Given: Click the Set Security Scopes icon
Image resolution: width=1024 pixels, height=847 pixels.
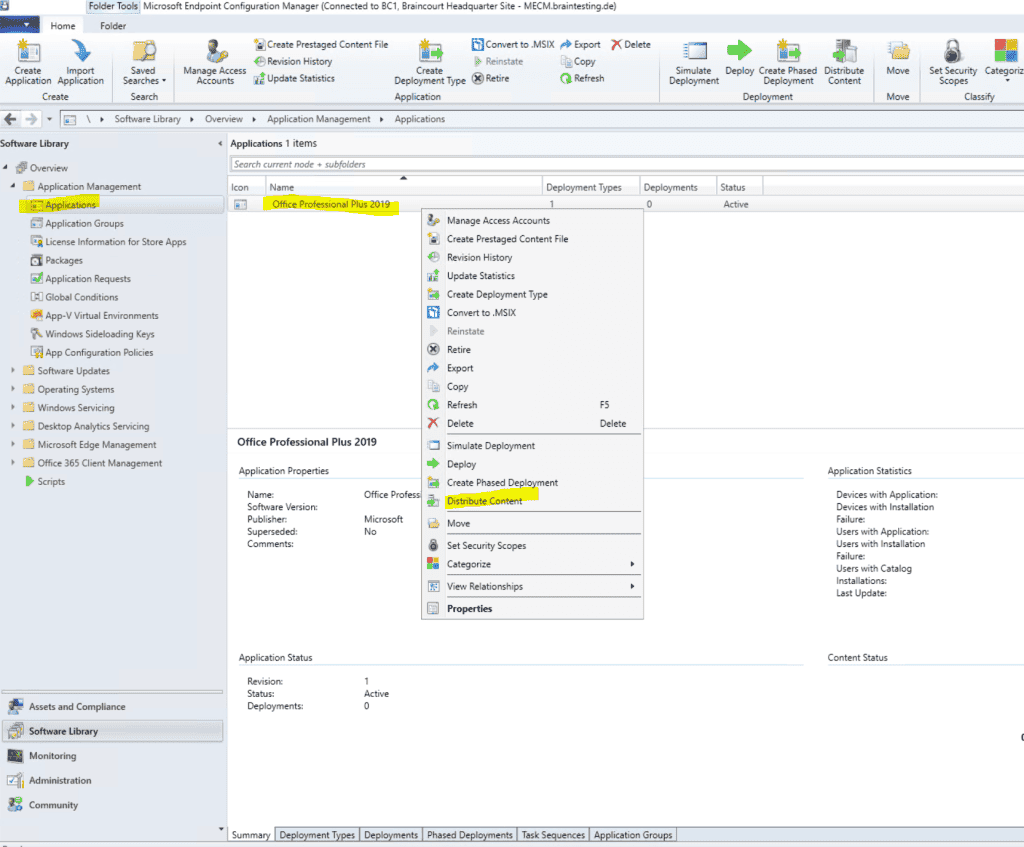Looking at the screenshot, I should pos(952,60).
